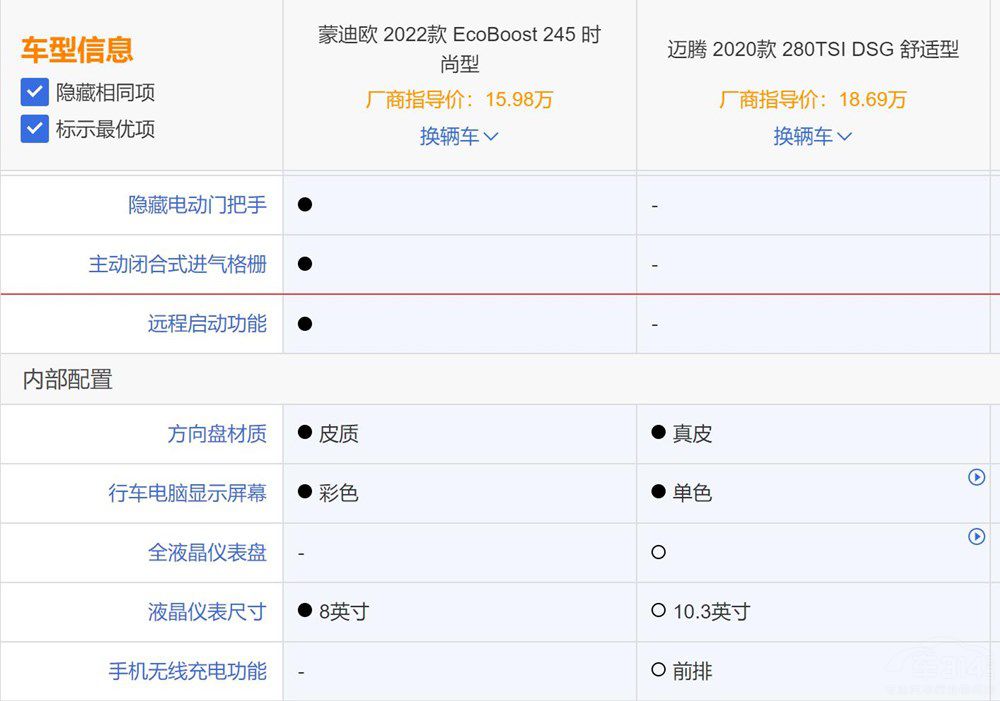Open the 行车电脑显示屏幕 parameter link
1000x701 pixels.
pyautogui.click(x=187, y=493)
